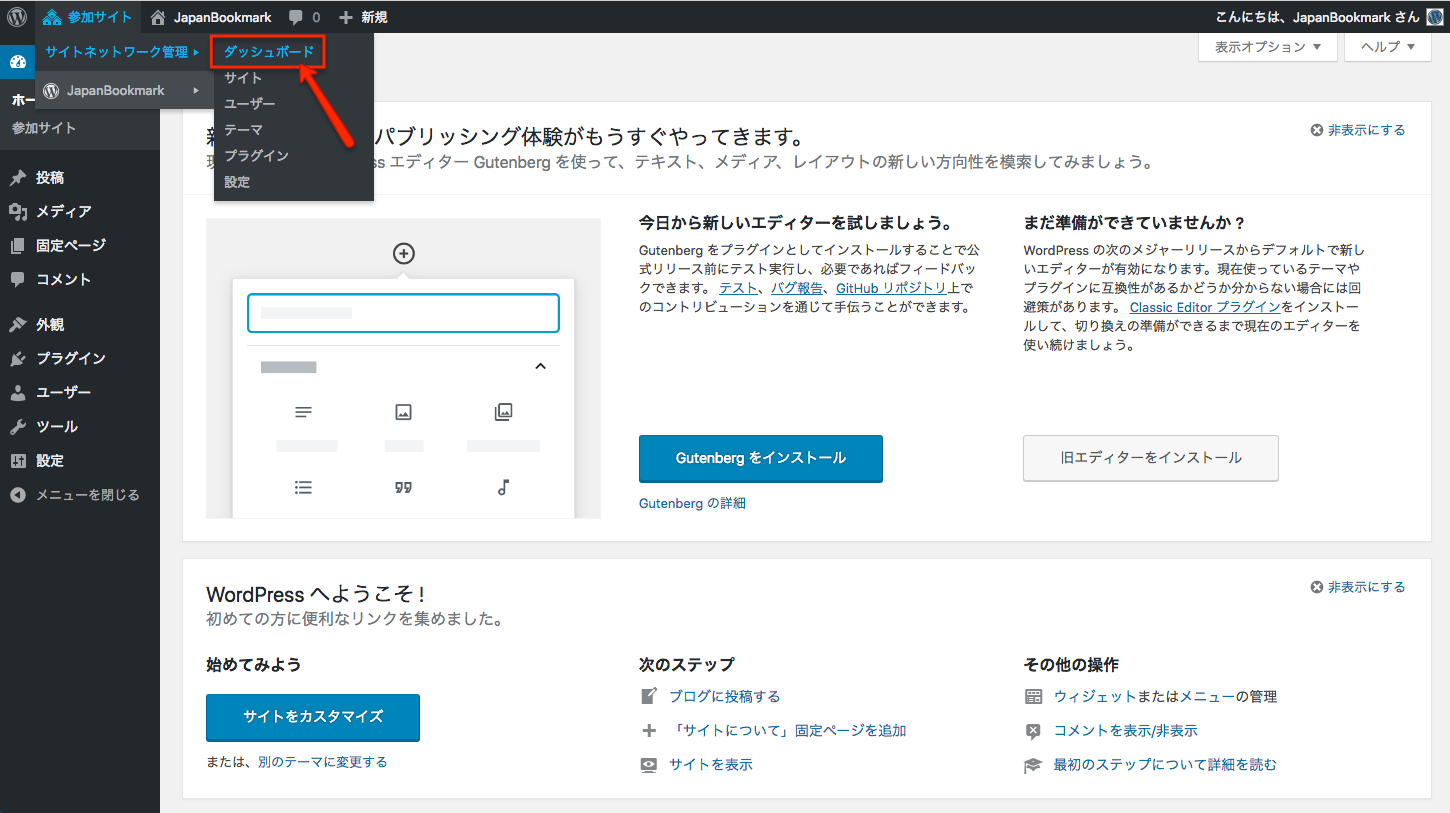Click the dashboard gauge icon in sidebar

coord(18,62)
